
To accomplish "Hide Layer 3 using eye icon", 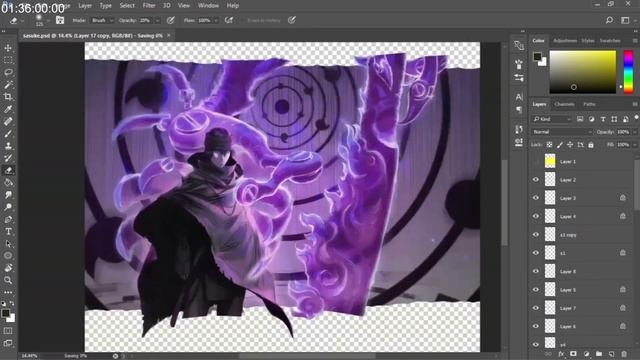I will 536,198.
